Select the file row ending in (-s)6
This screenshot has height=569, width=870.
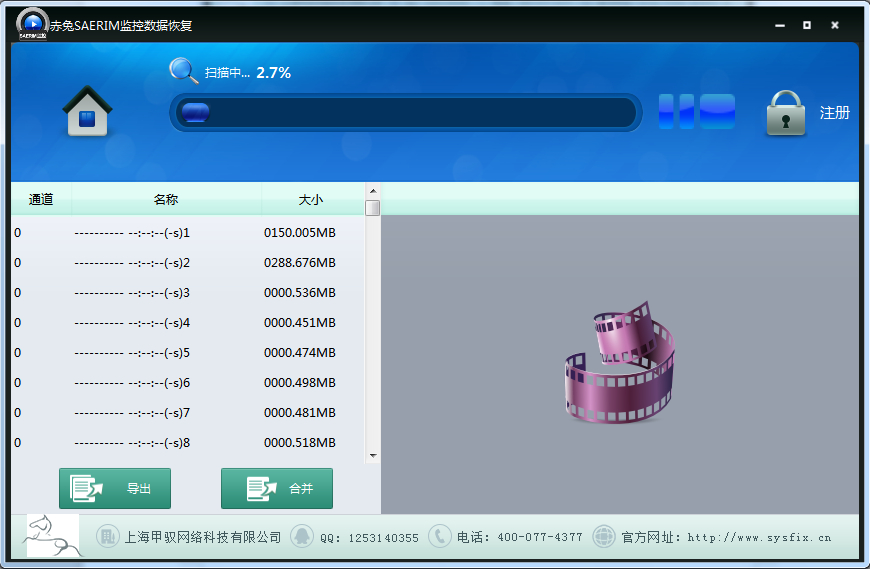pyautogui.click(x=188, y=382)
